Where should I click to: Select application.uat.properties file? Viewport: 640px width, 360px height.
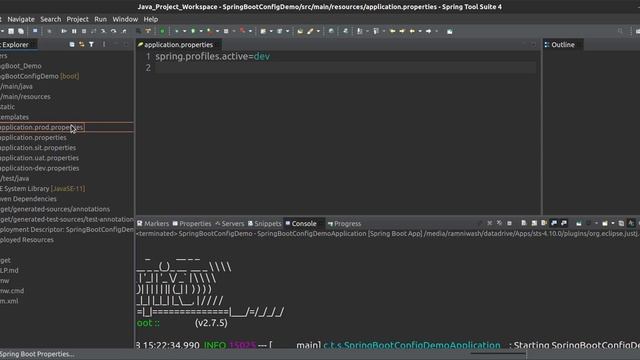point(39,158)
